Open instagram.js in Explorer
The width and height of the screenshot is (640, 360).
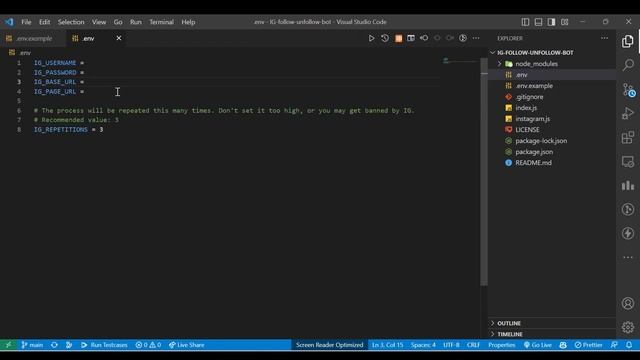532,119
